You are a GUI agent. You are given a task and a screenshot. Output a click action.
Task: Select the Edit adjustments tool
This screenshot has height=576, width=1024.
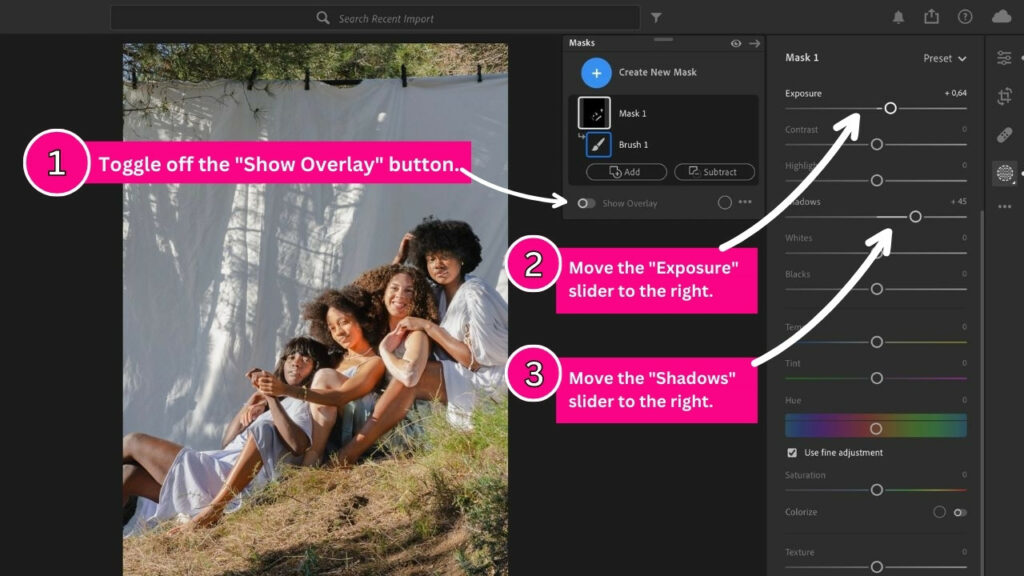tap(1006, 57)
